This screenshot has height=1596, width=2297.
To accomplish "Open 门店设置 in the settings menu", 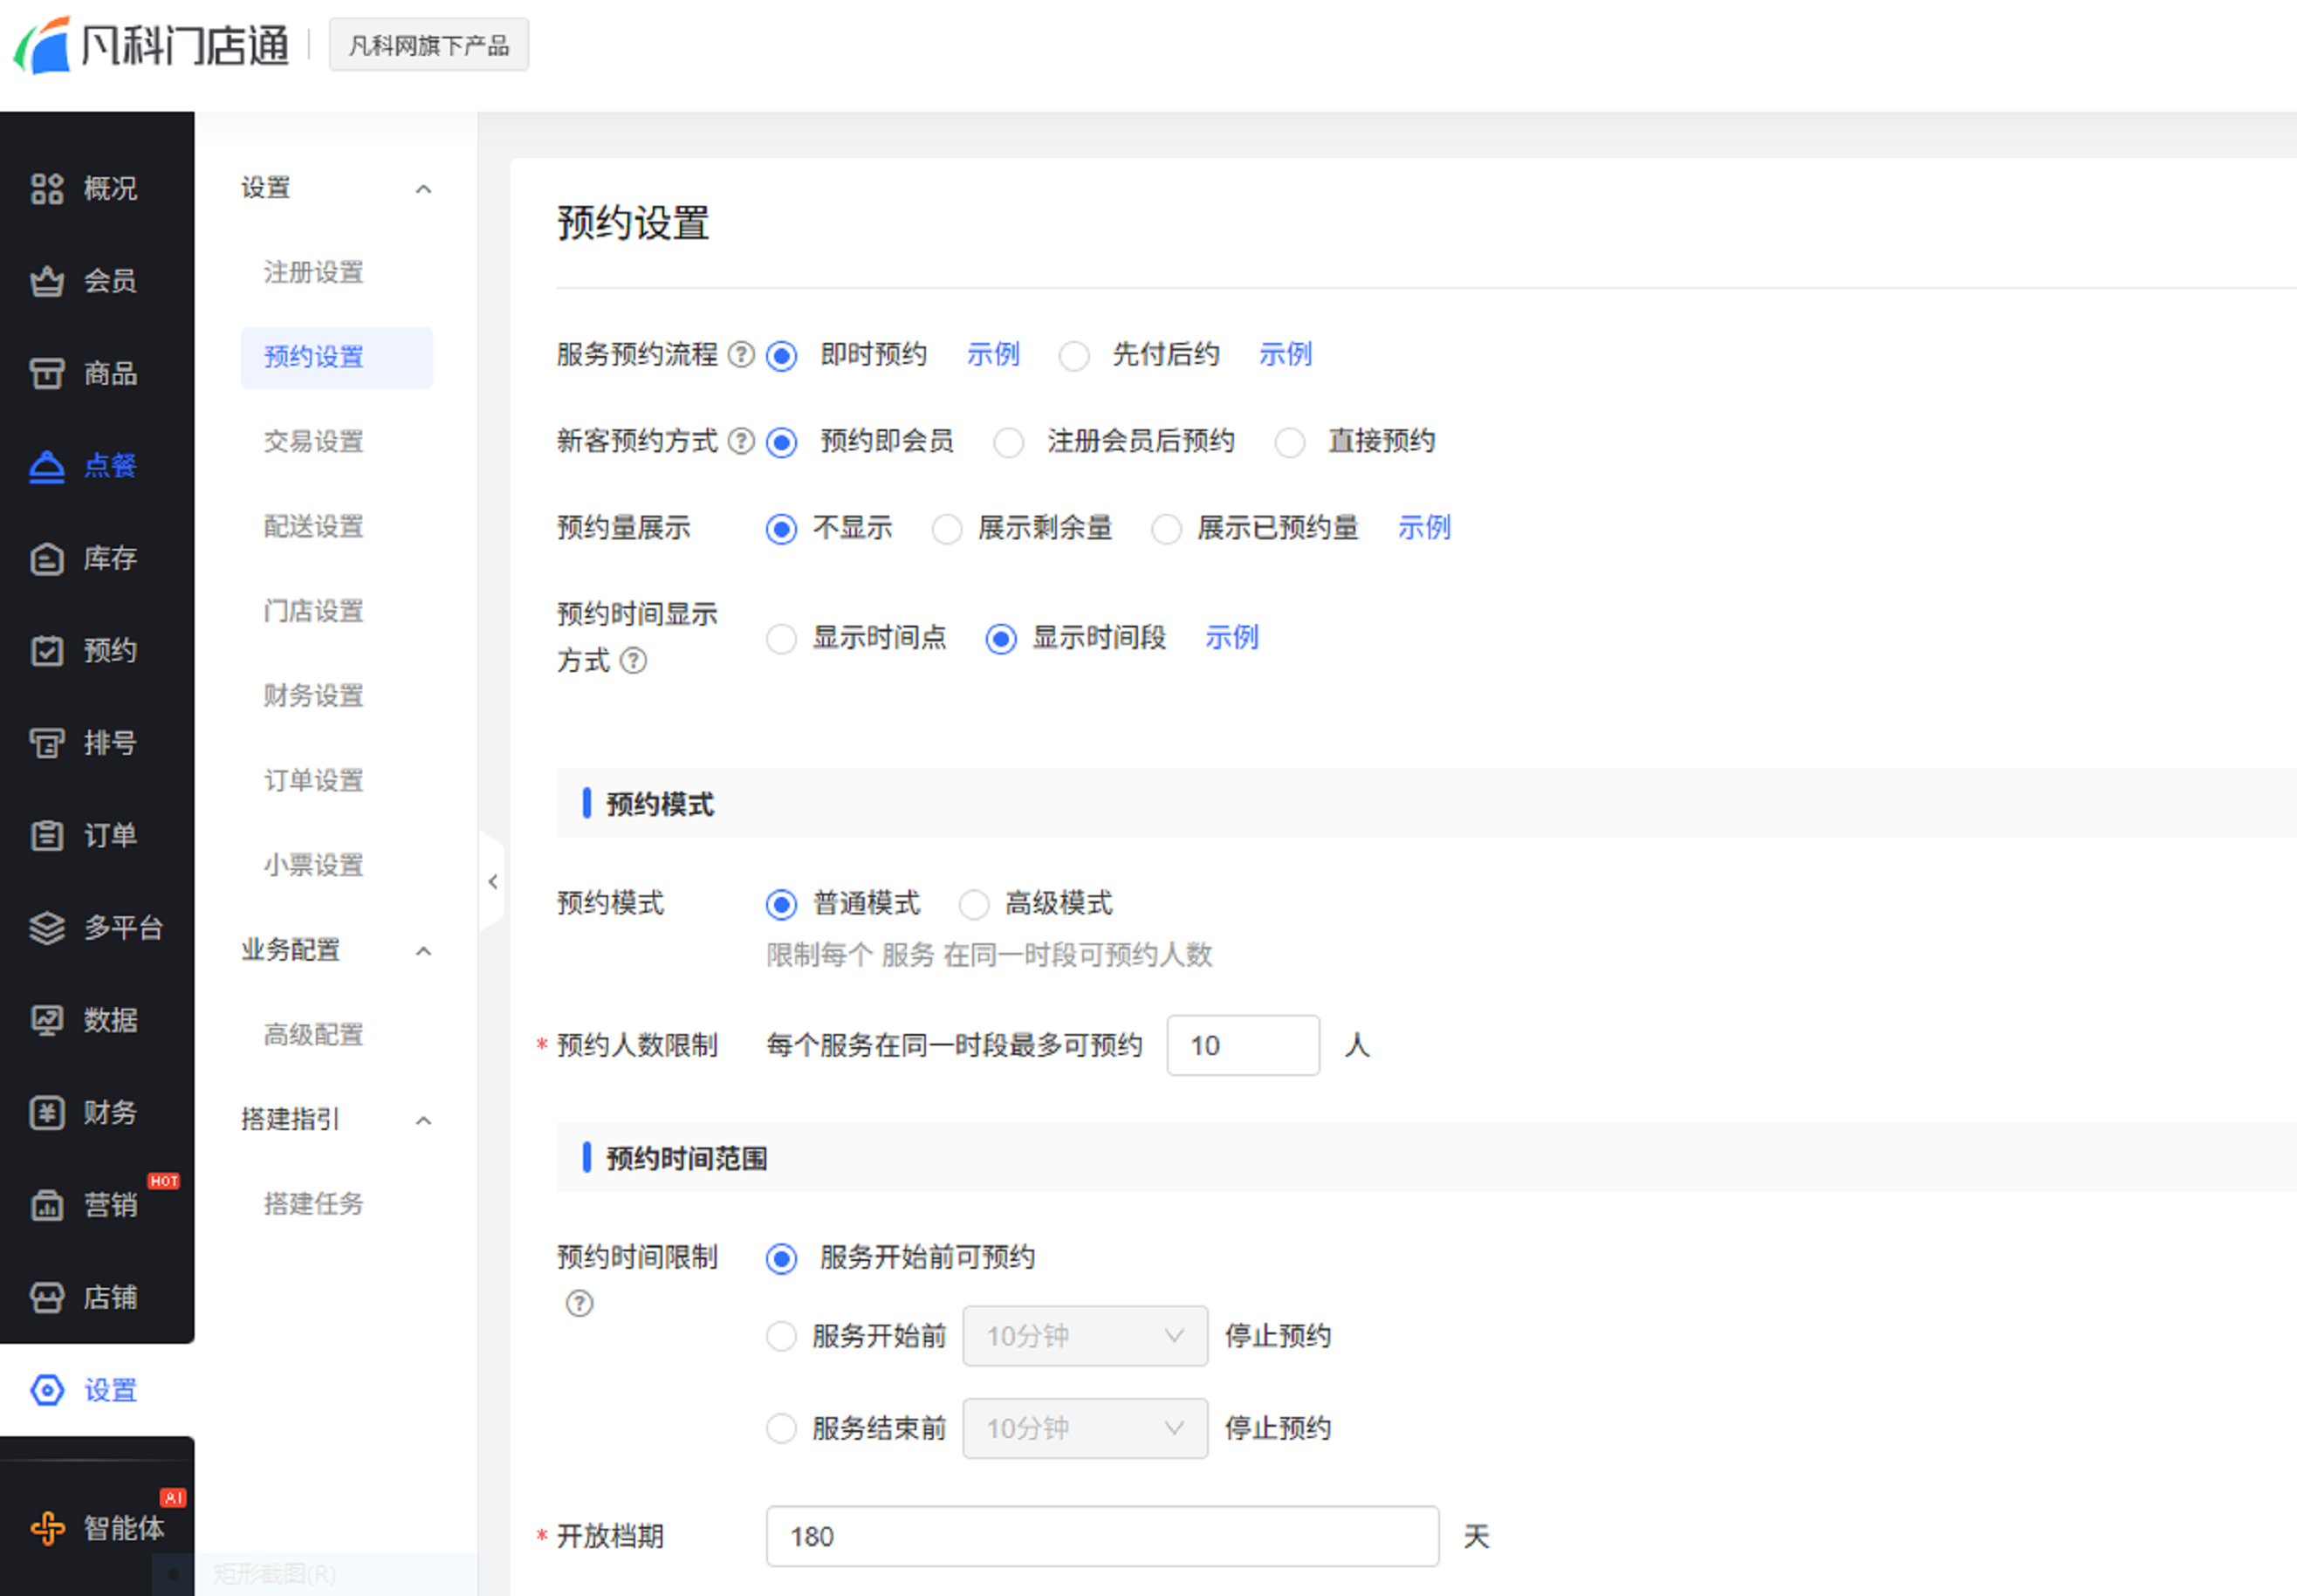I will point(313,610).
